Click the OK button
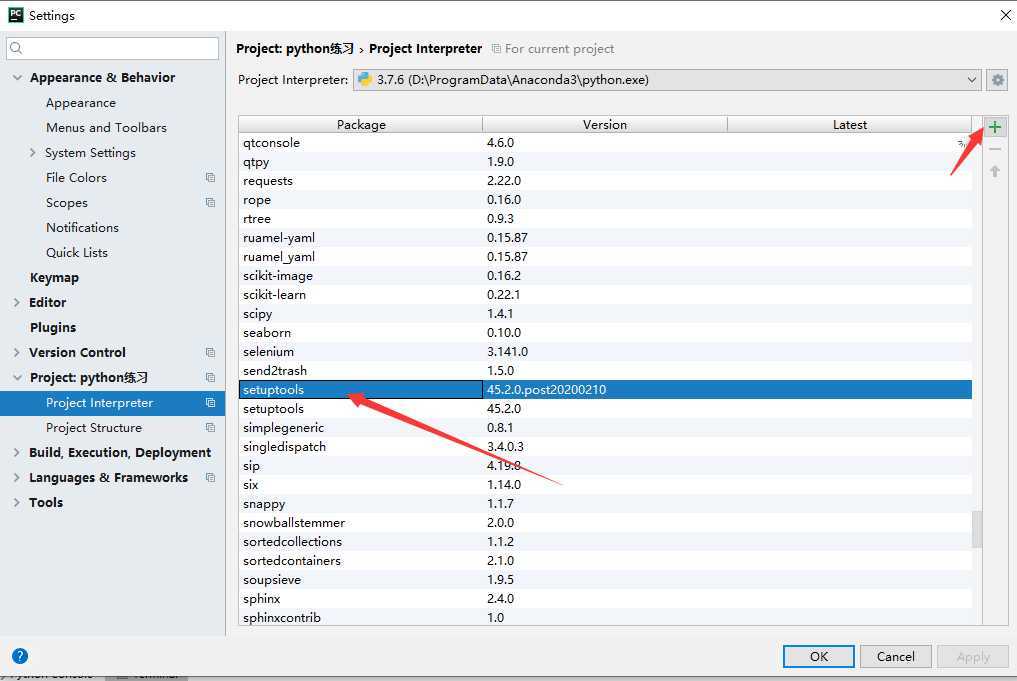This screenshot has width=1017, height=681. coord(819,656)
